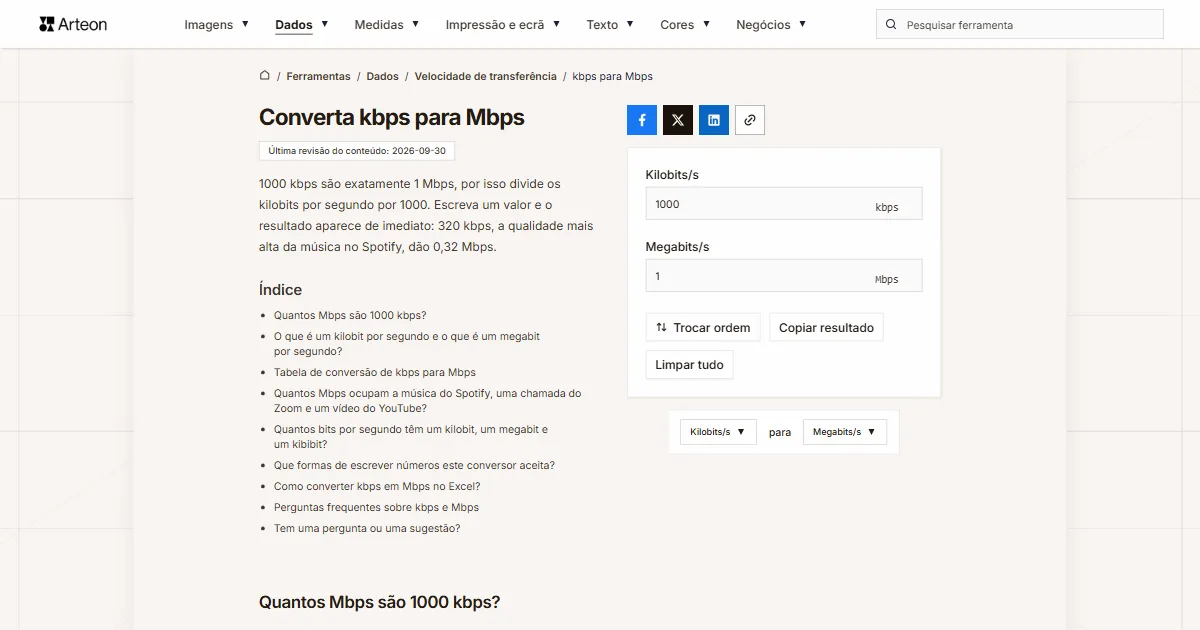Screen dimensions: 1200x630
Task: Click the 'Índice' heading
Action: click(x=280, y=290)
